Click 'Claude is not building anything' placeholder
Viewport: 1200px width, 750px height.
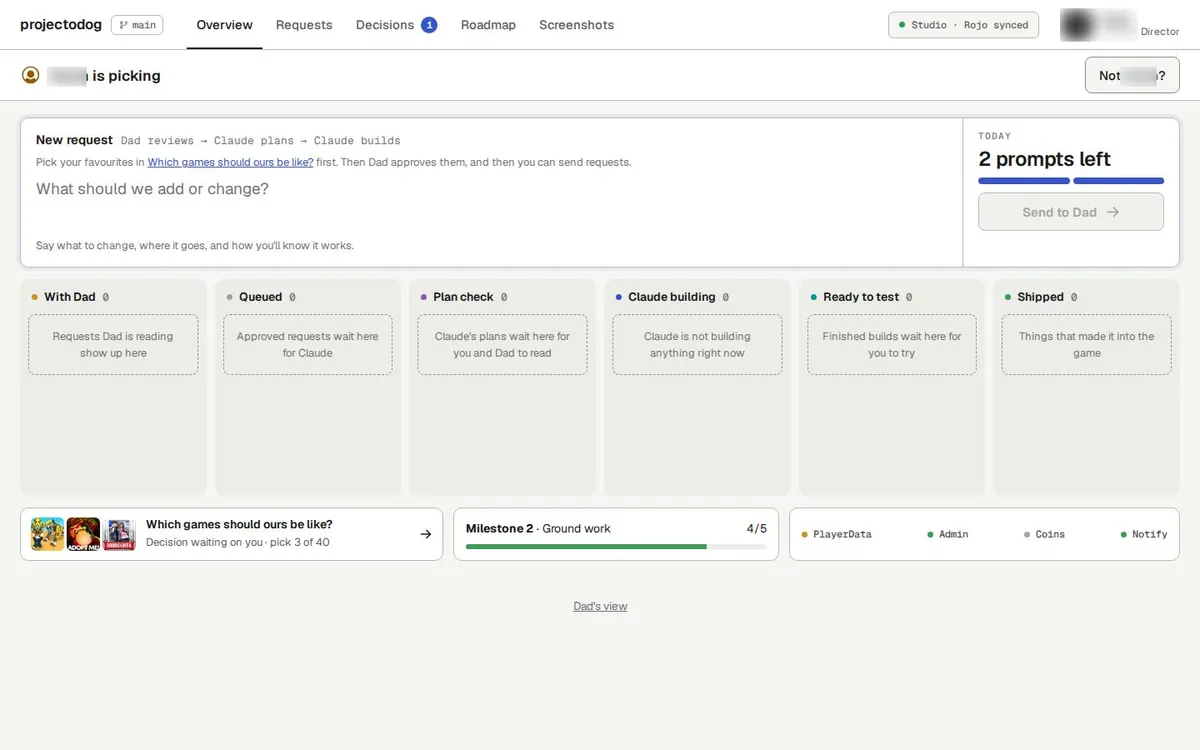click(x=697, y=345)
